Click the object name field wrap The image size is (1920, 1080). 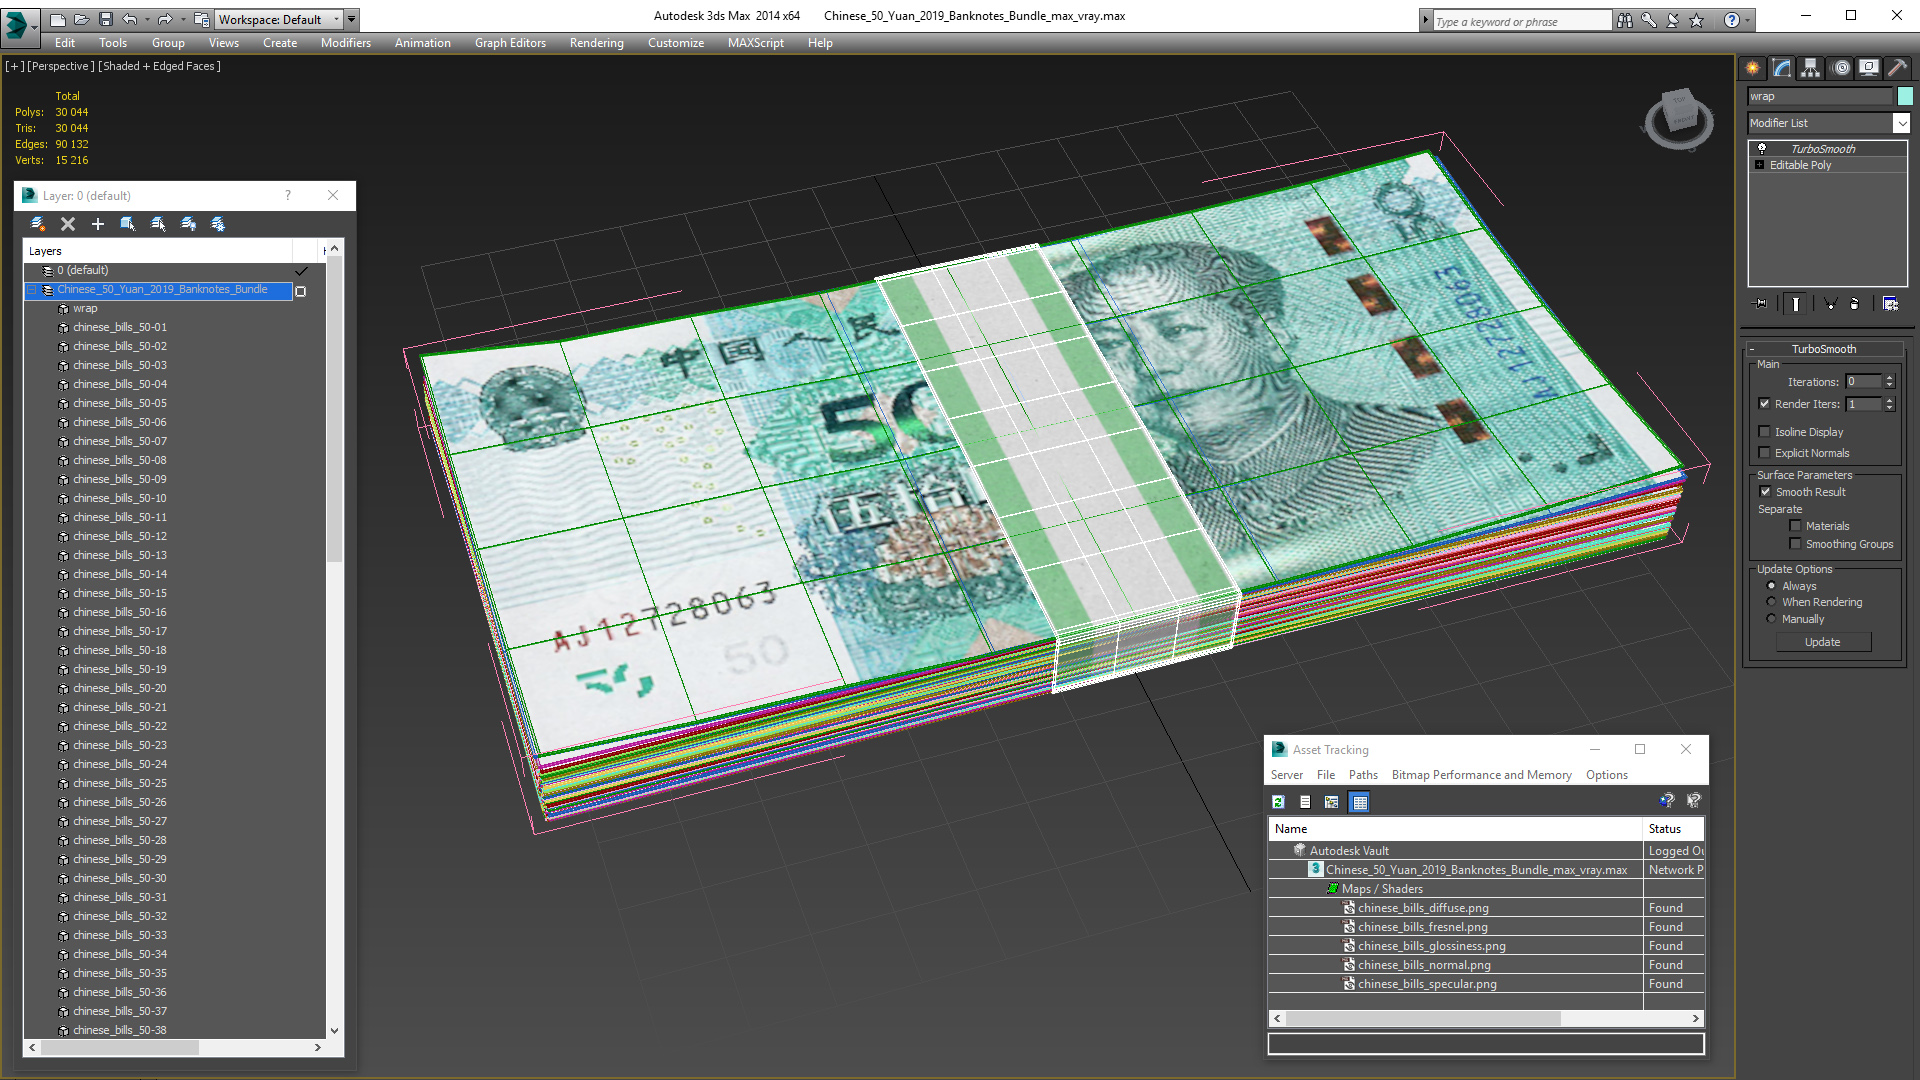click(1820, 96)
